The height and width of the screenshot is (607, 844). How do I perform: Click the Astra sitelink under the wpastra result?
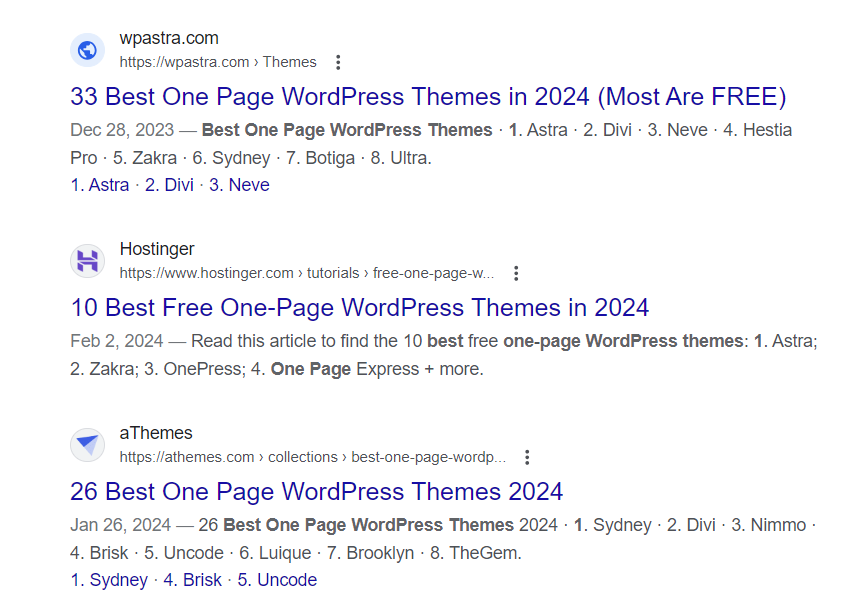(100, 184)
